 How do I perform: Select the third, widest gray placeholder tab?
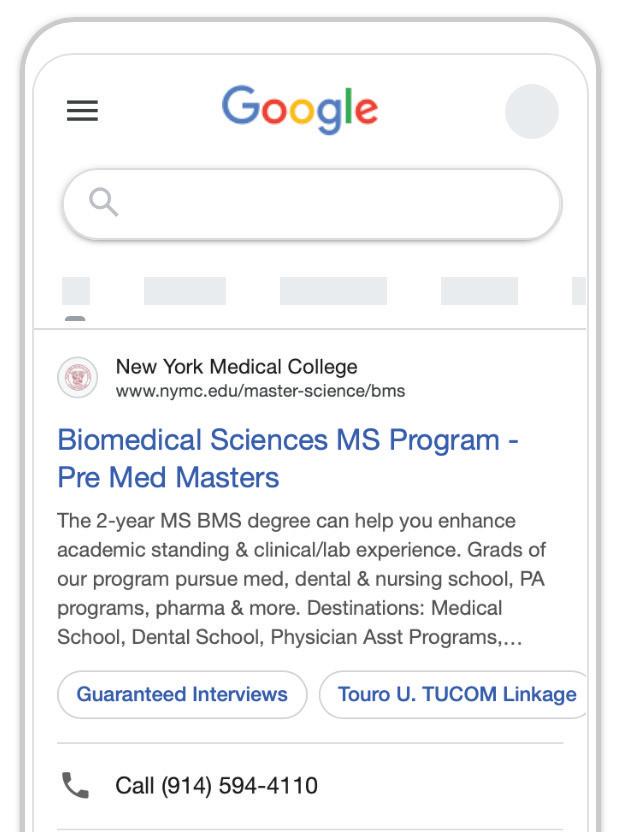(333, 291)
